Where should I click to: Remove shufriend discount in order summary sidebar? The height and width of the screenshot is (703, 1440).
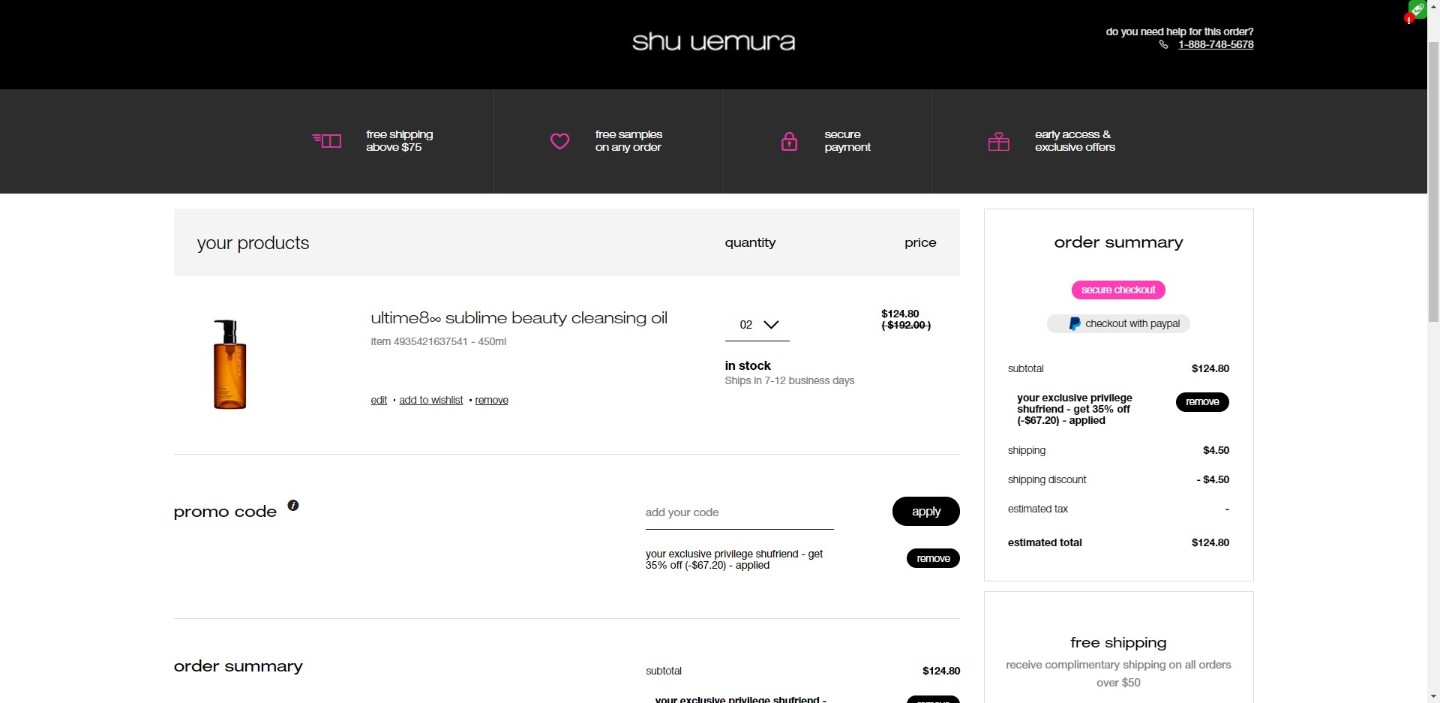(x=1202, y=402)
